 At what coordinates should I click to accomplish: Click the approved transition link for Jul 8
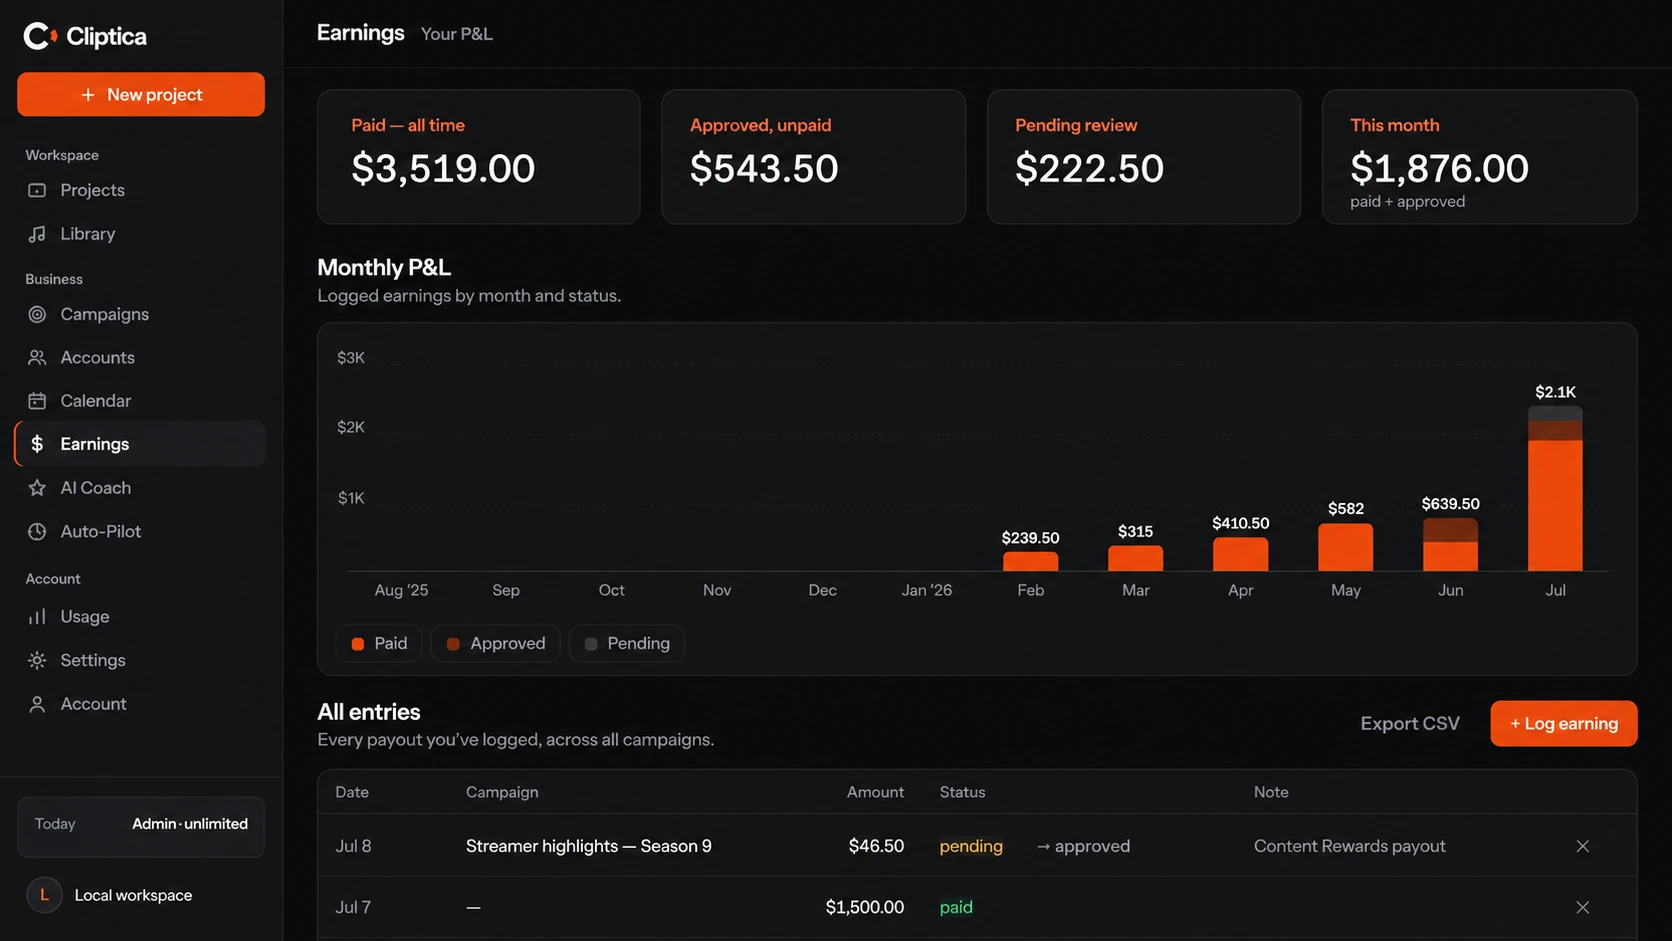tap(1083, 846)
